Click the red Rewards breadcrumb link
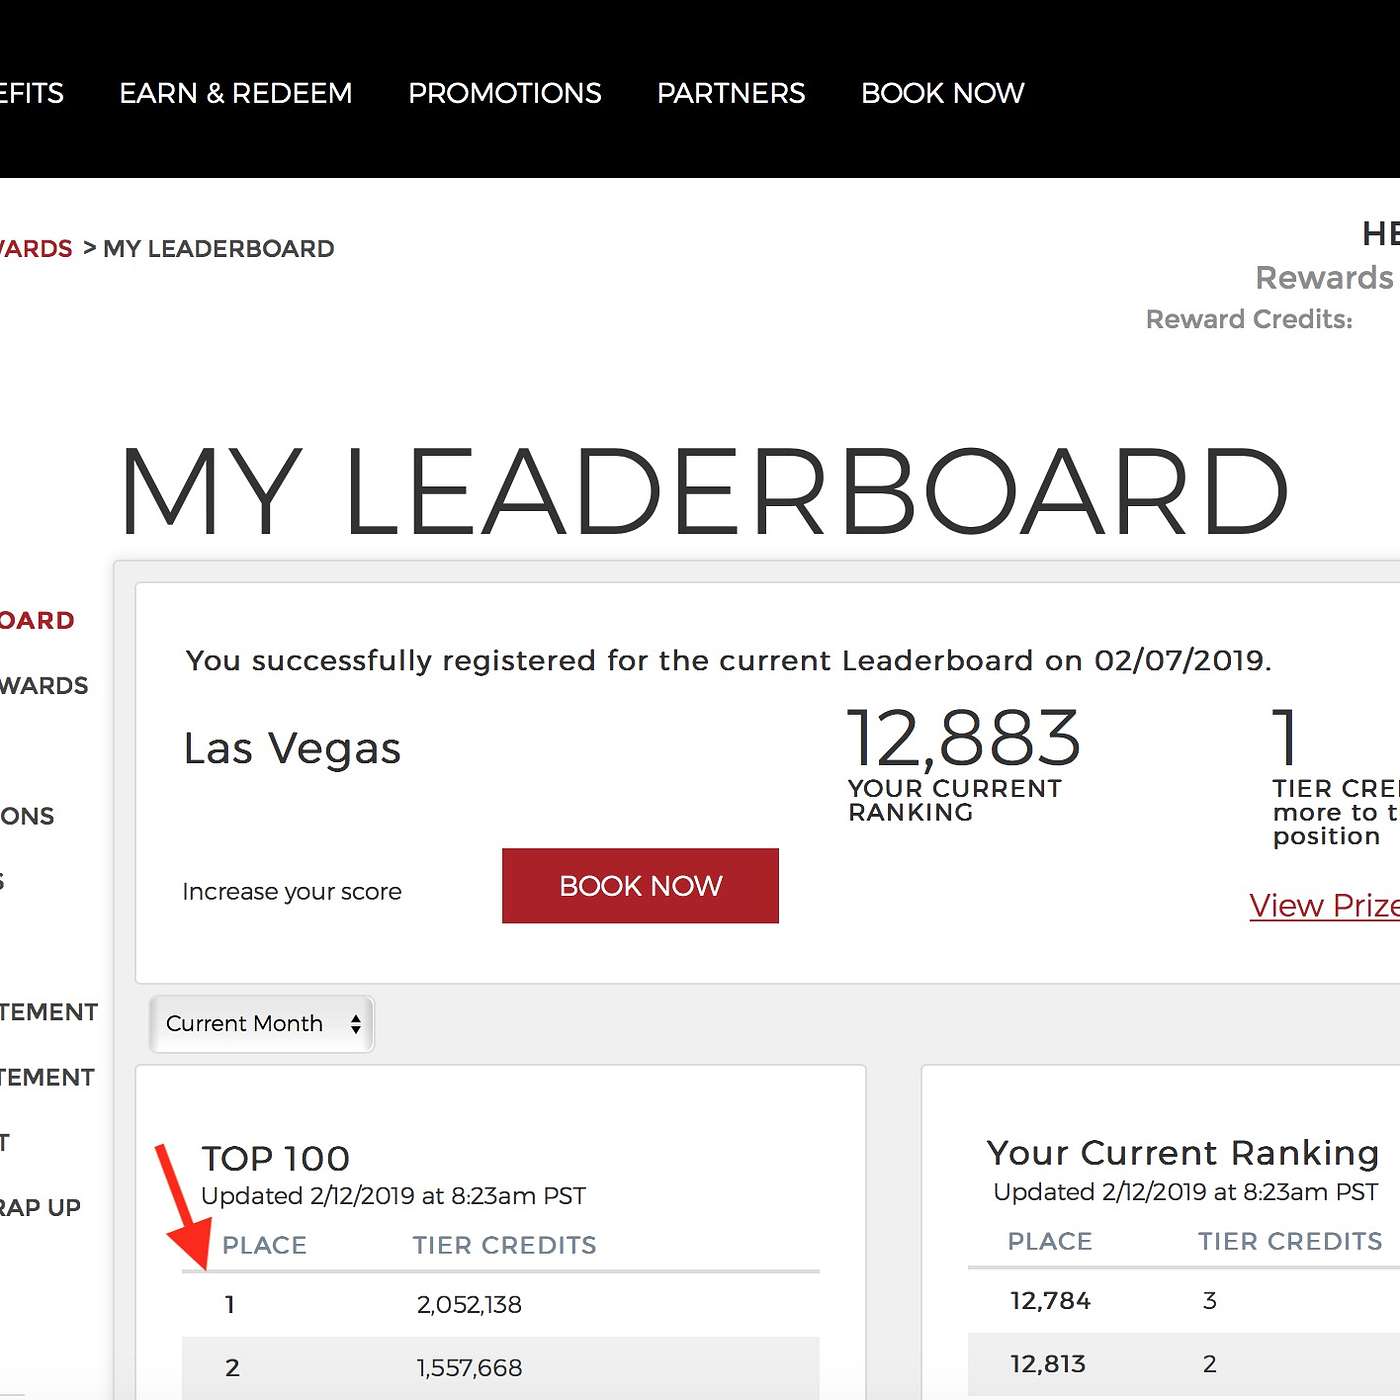 [36, 249]
